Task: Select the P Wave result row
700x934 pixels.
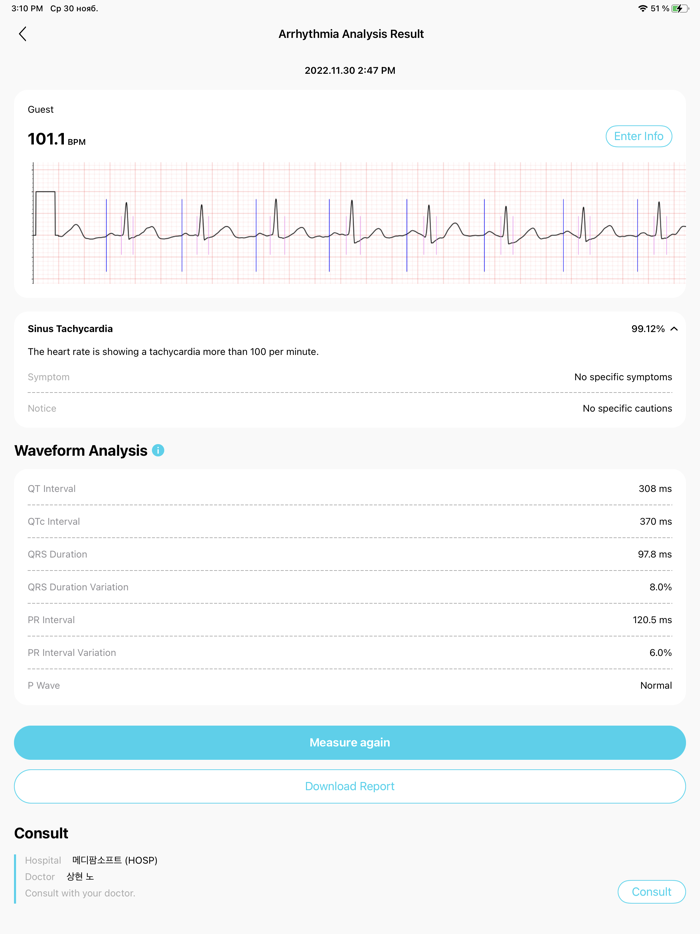Action: tap(349, 685)
